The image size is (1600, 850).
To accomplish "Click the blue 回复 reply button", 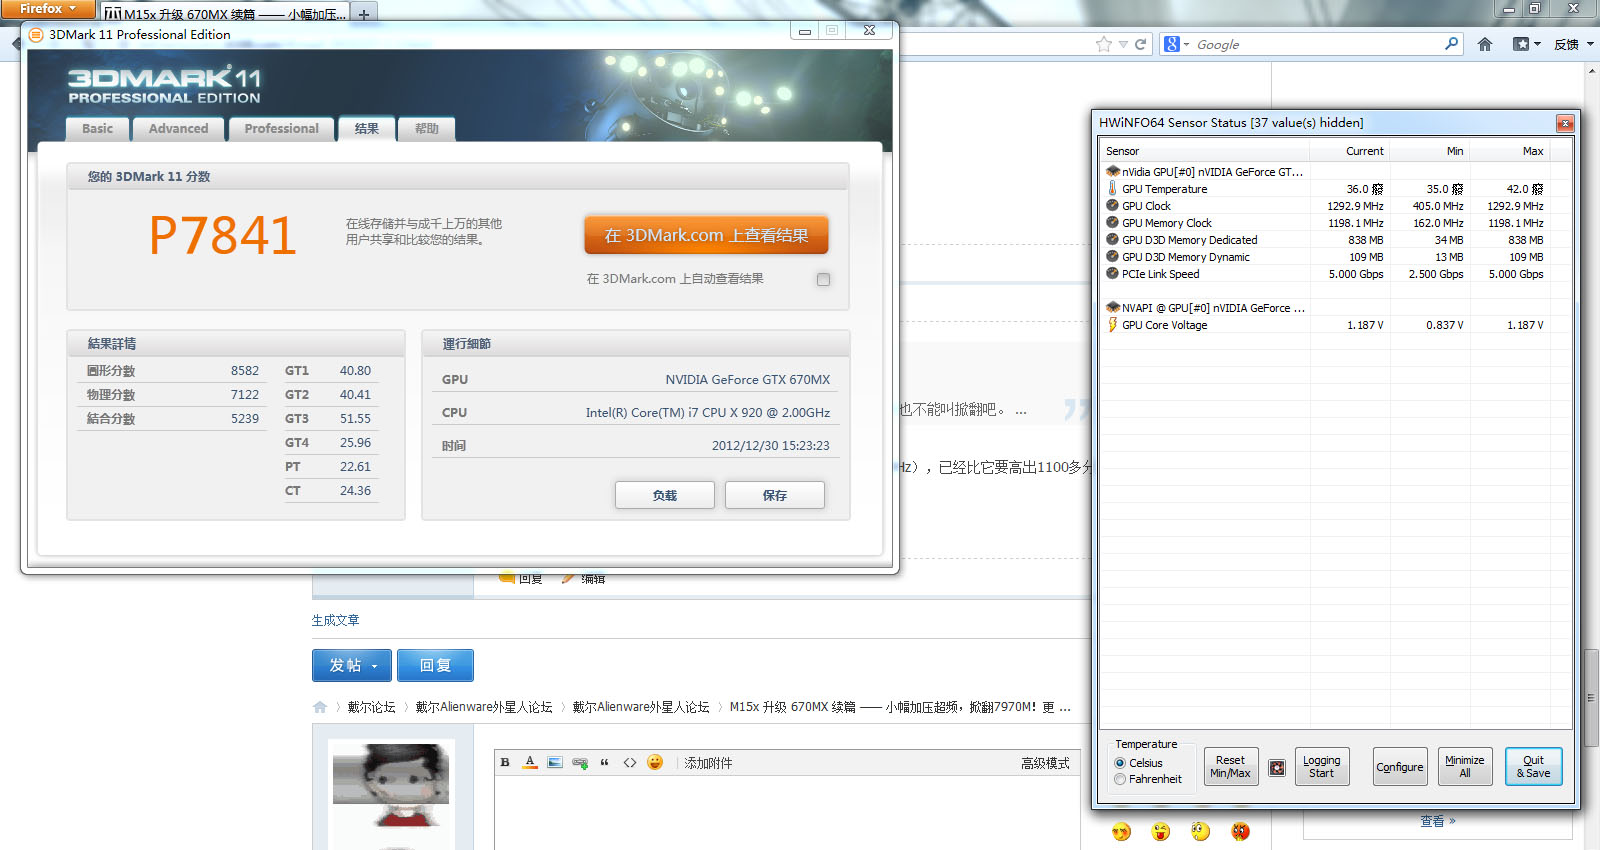I will point(435,666).
